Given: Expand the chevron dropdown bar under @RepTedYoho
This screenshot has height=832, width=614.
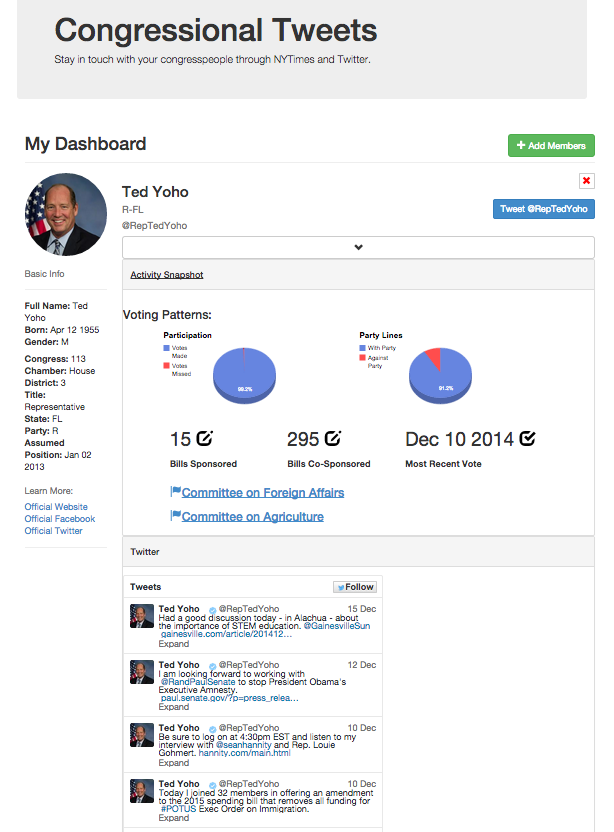Looking at the screenshot, I should [x=358, y=247].
